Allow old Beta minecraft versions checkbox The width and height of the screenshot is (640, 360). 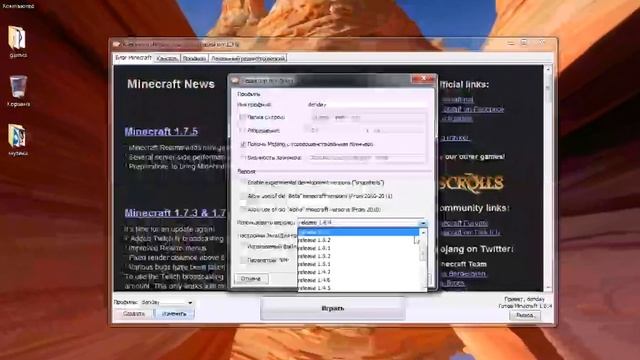click(x=242, y=196)
